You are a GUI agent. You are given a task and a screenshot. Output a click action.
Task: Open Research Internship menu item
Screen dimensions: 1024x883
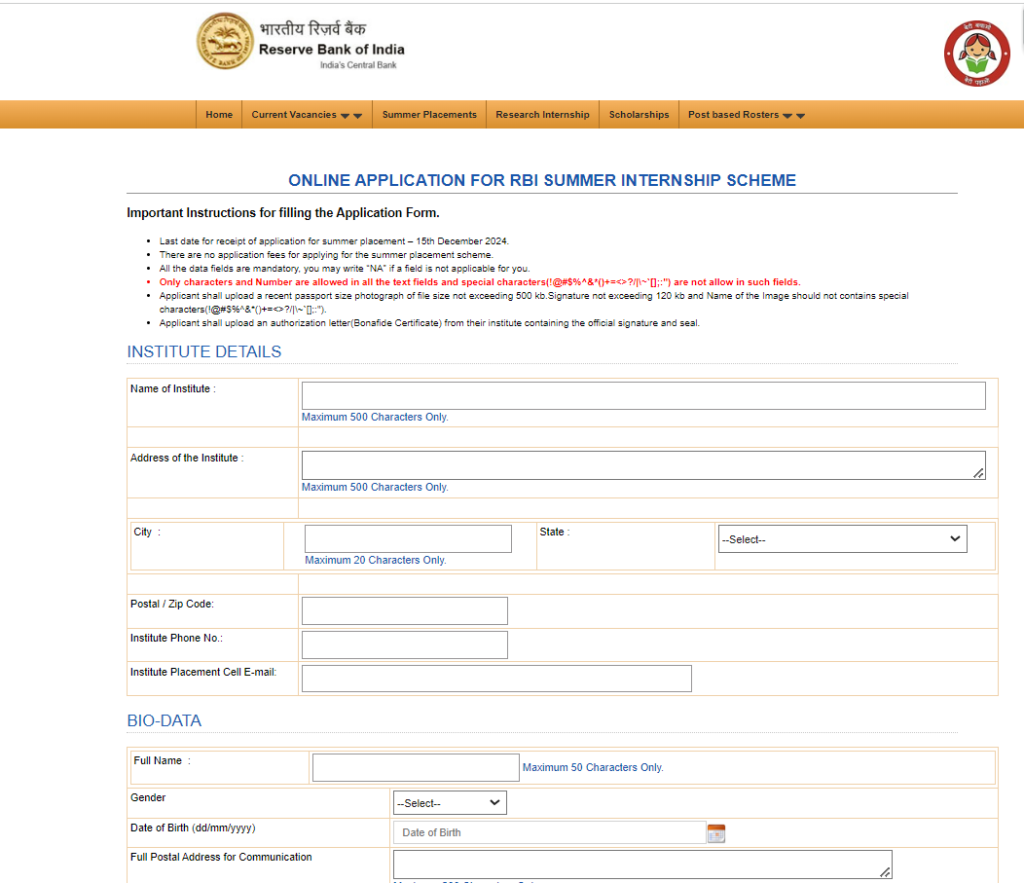click(x=542, y=114)
